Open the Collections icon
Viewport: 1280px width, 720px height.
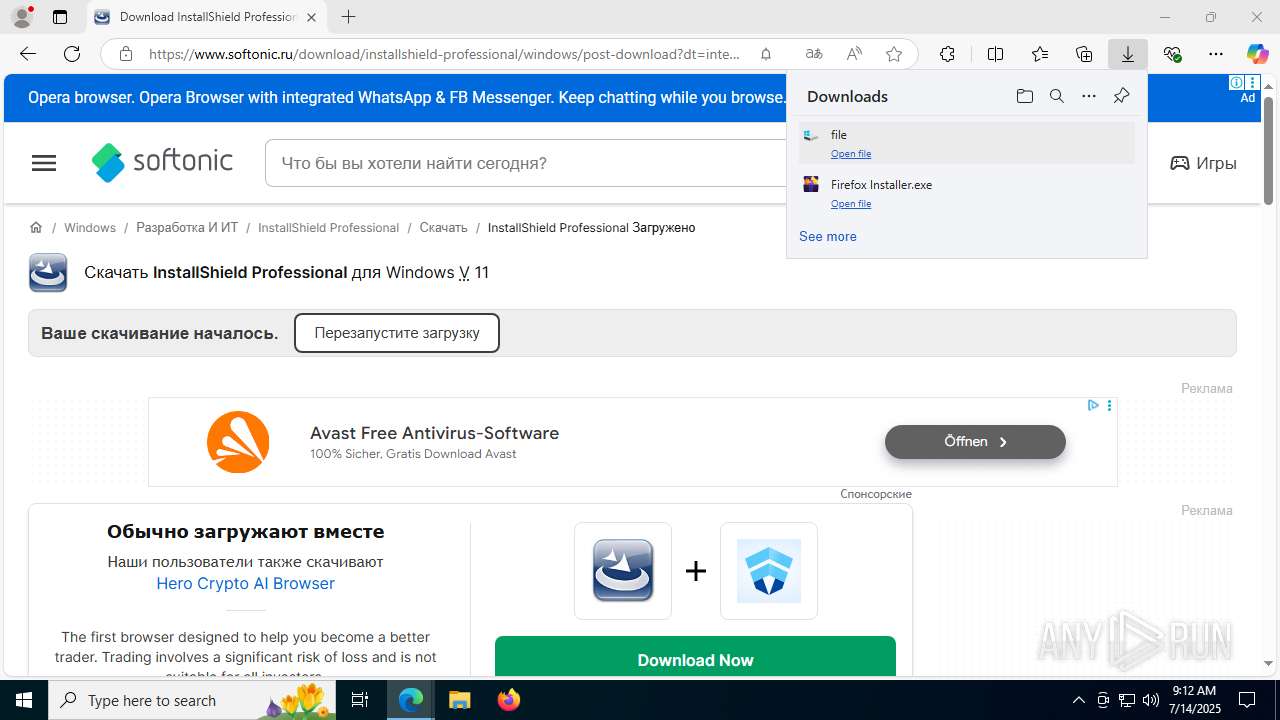pyautogui.click(x=1084, y=54)
